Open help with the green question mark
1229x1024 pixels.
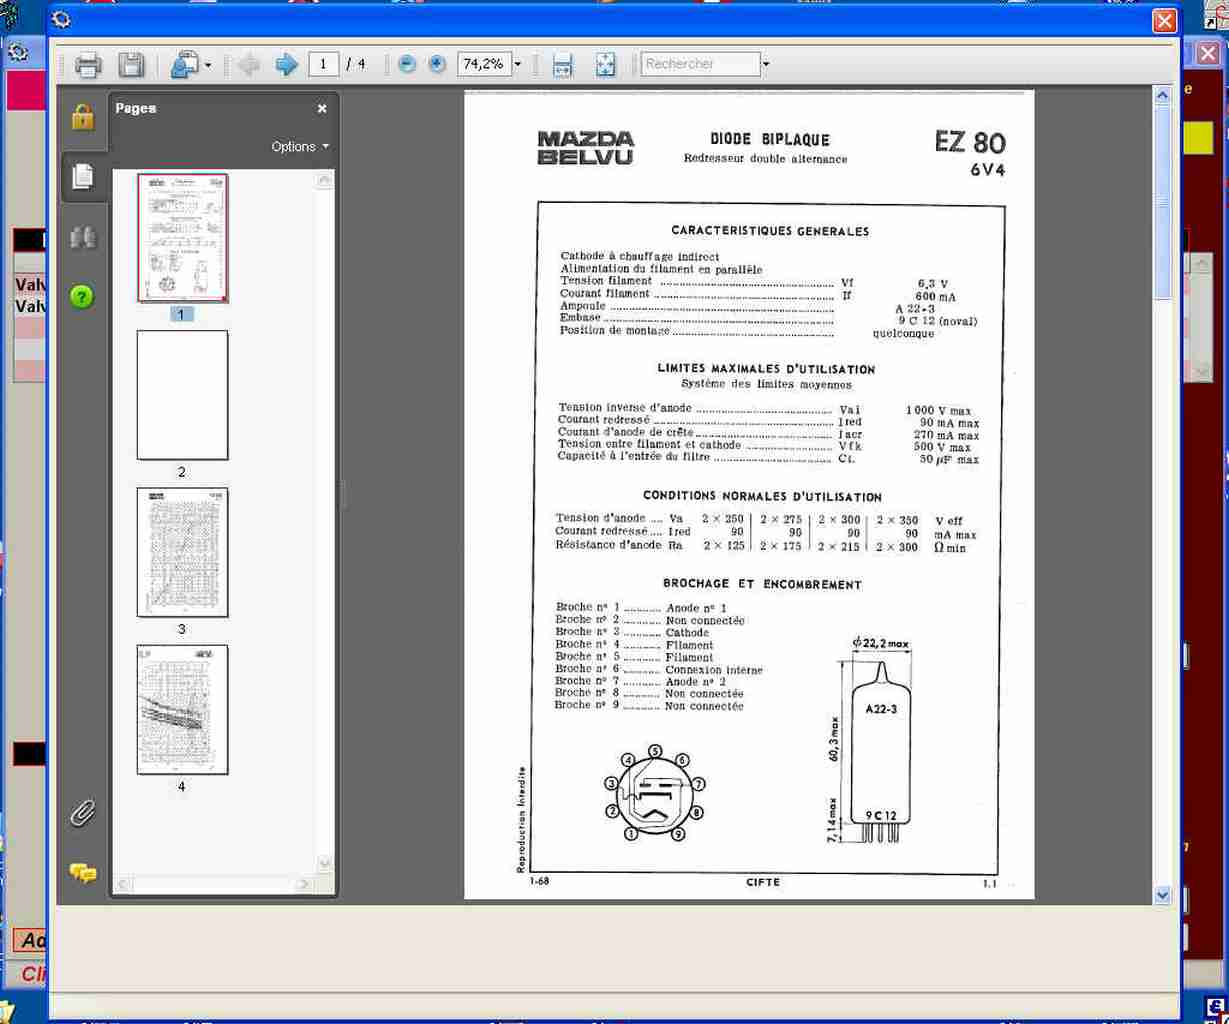pyautogui.click(x=82, y=296)
